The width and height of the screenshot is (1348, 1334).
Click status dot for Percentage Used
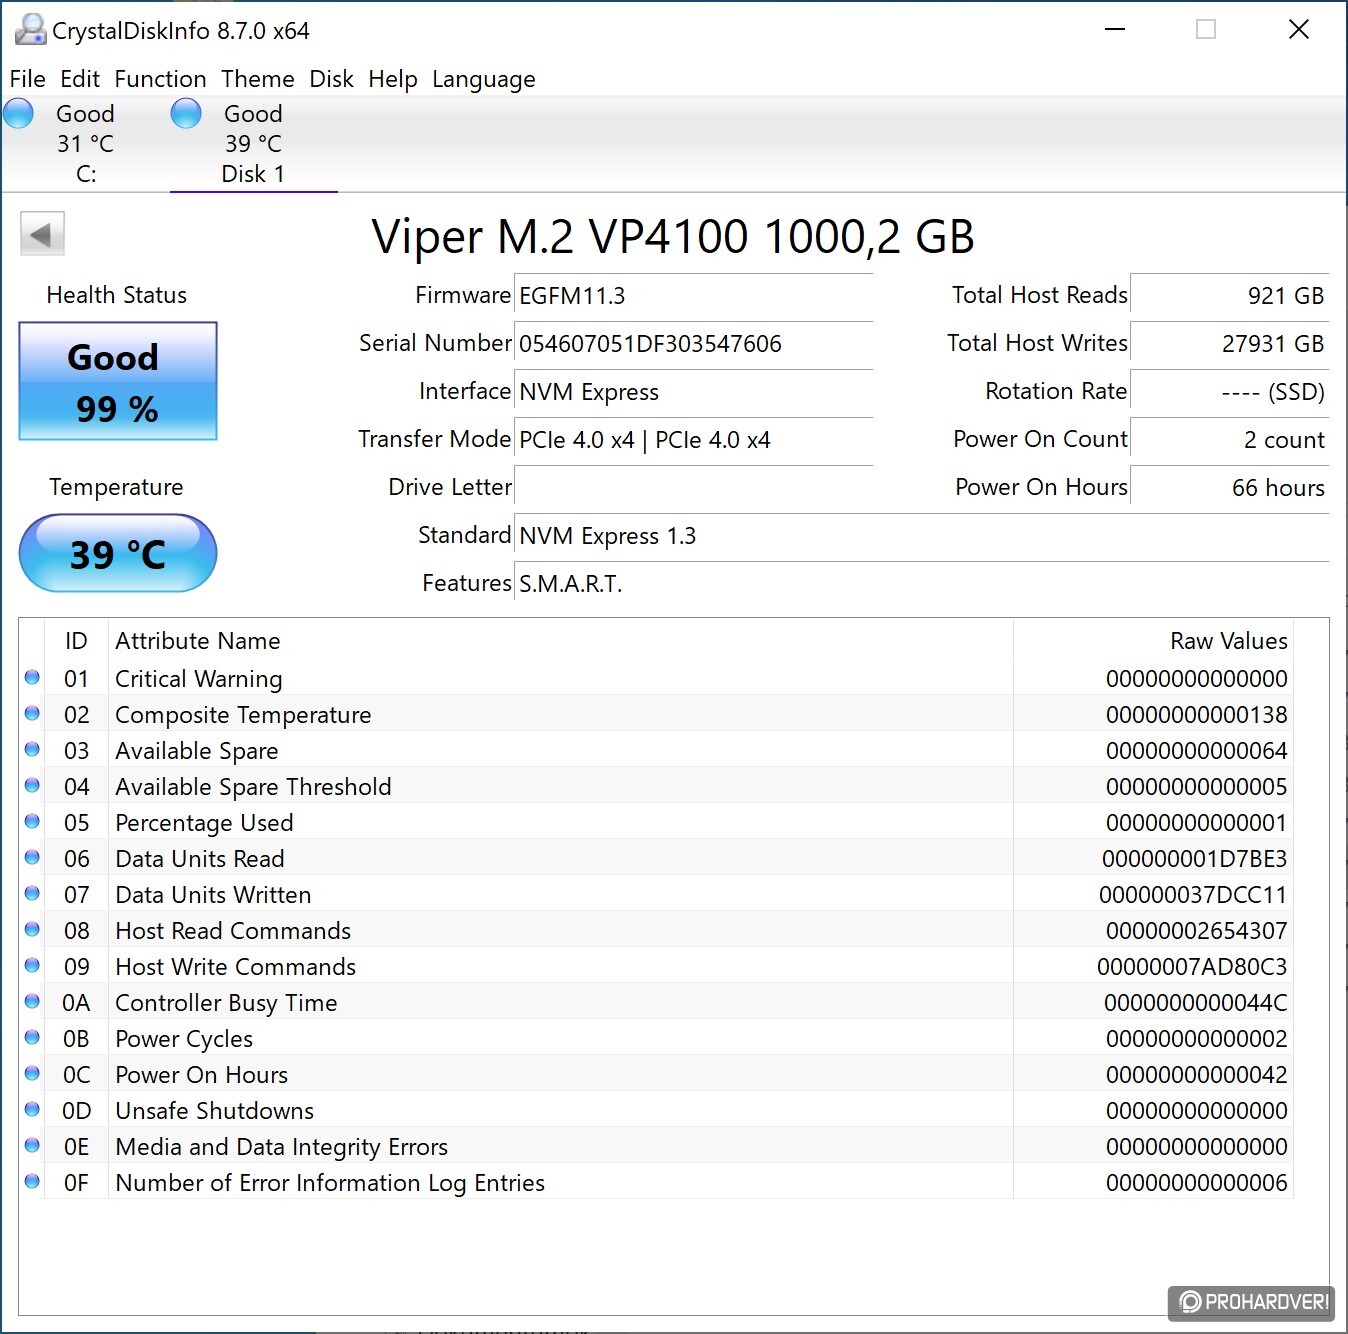tap(32, 822)
